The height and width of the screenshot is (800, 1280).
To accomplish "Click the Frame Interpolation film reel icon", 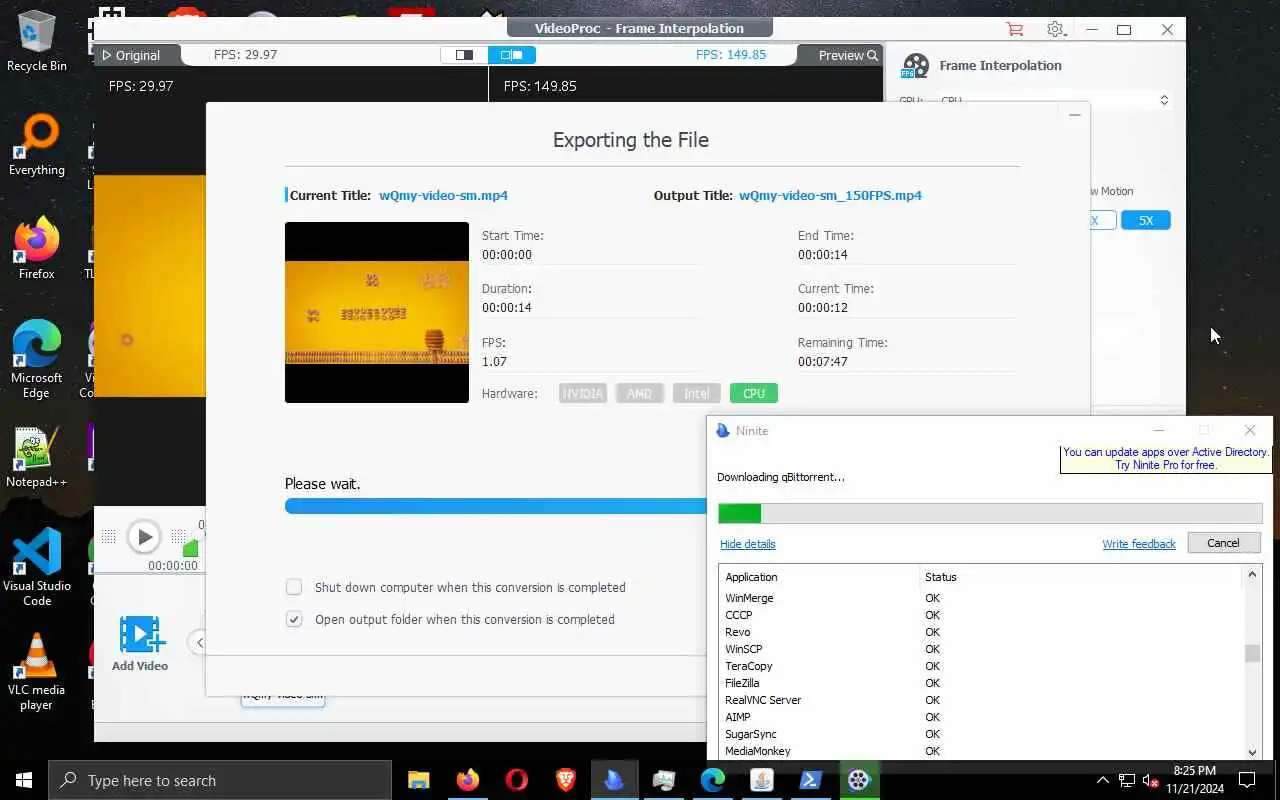I will point(914,66).
